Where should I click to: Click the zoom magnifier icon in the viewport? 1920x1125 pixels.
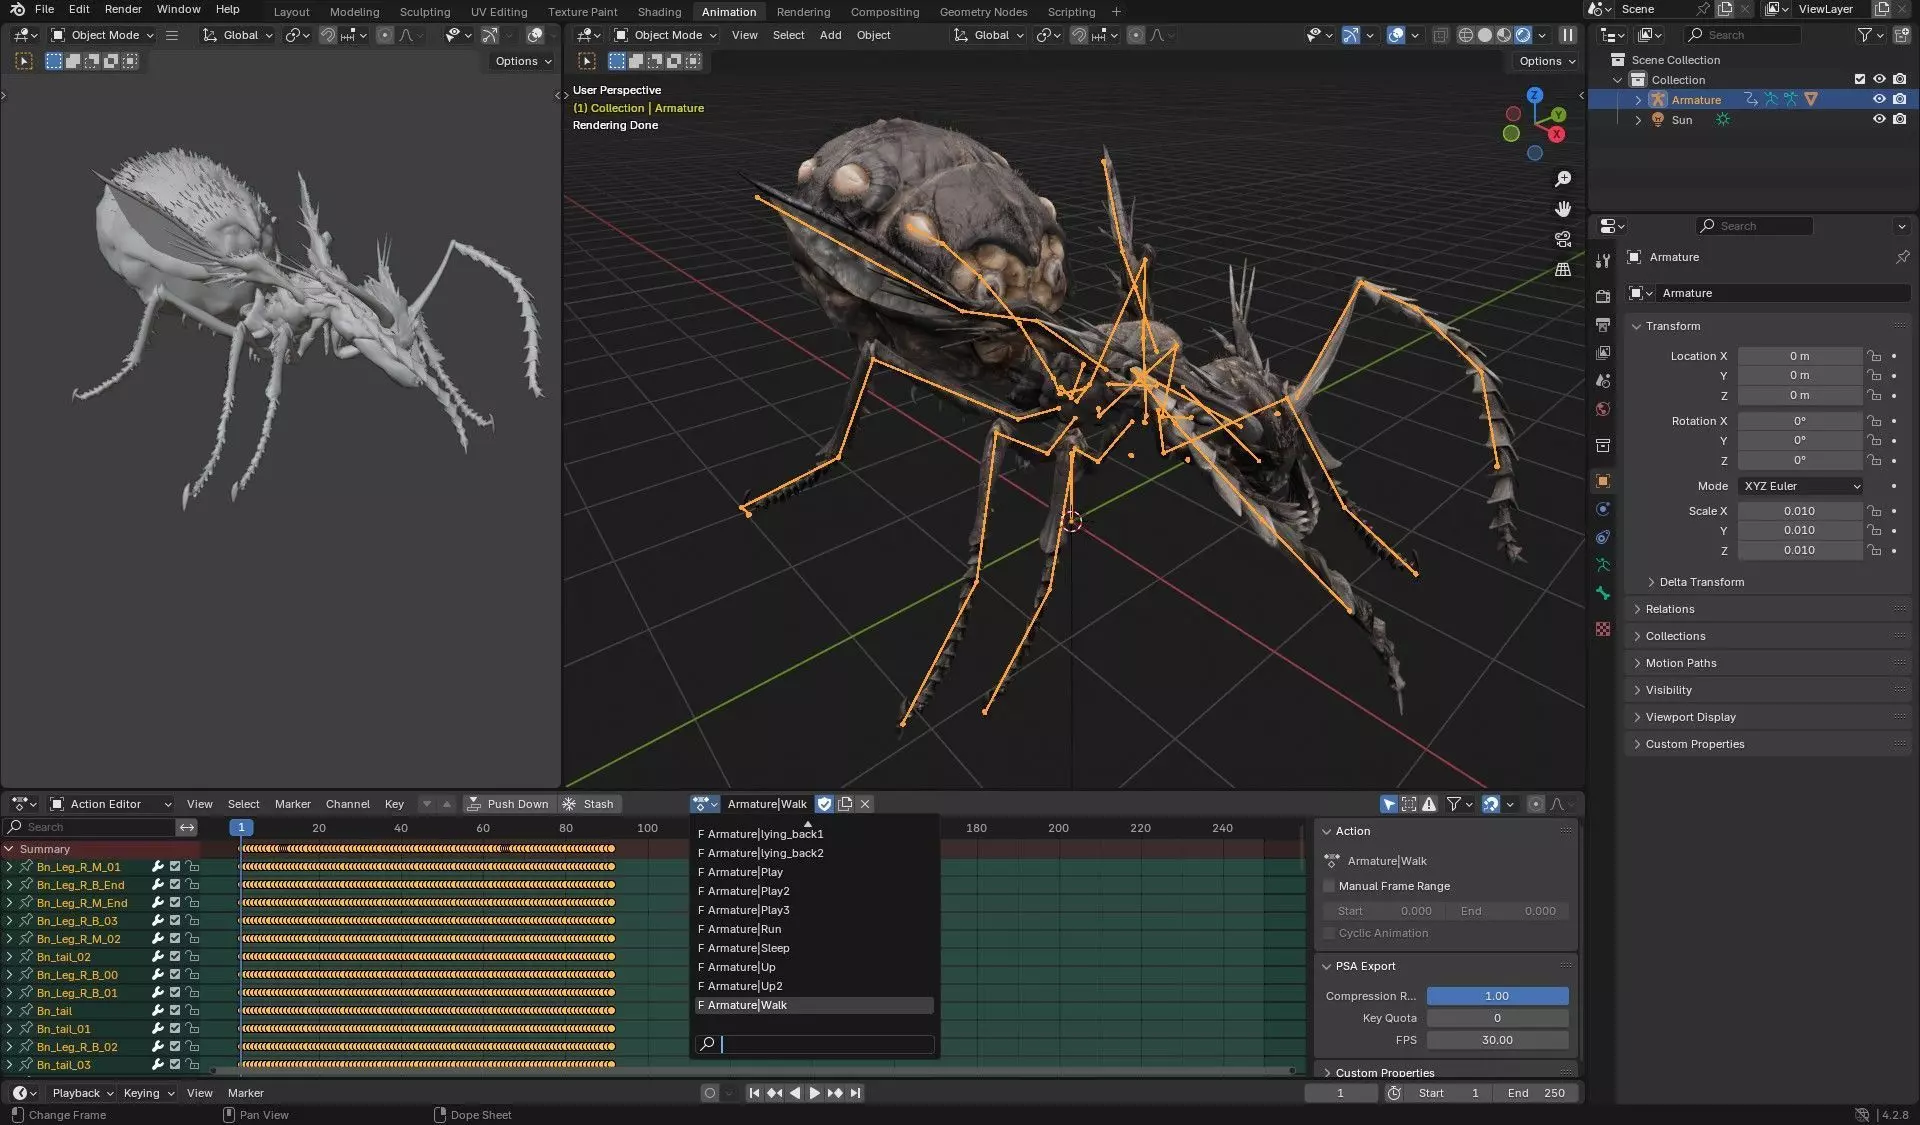tap(1563, 179)
